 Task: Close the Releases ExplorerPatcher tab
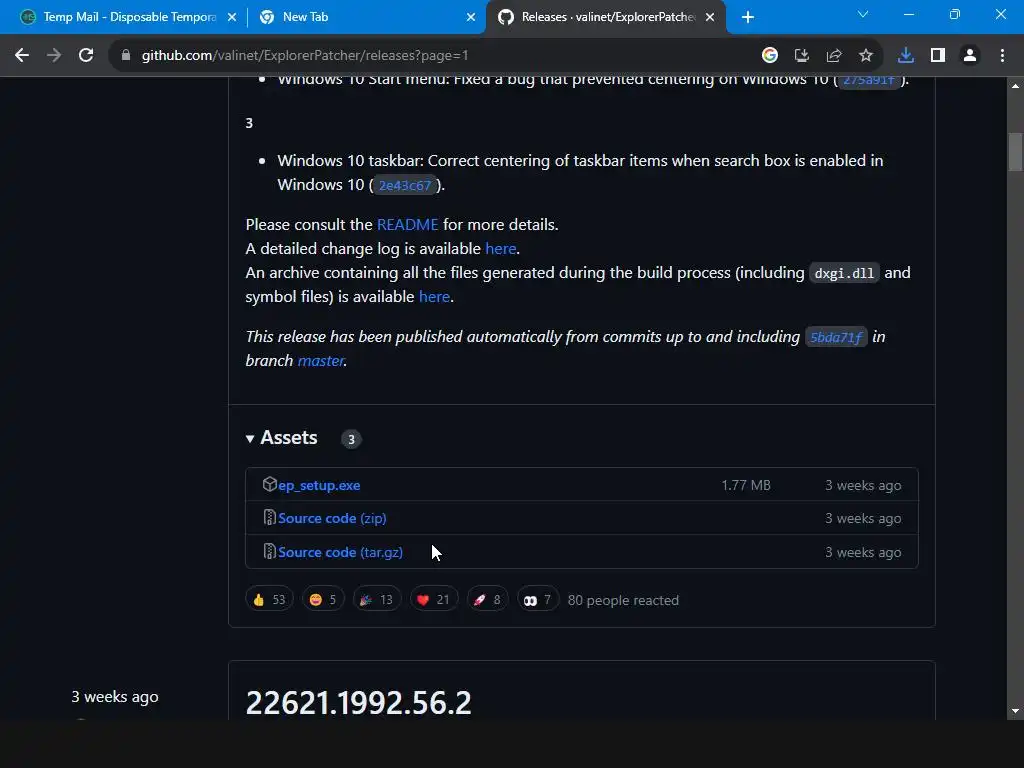(x=711, y=17)
